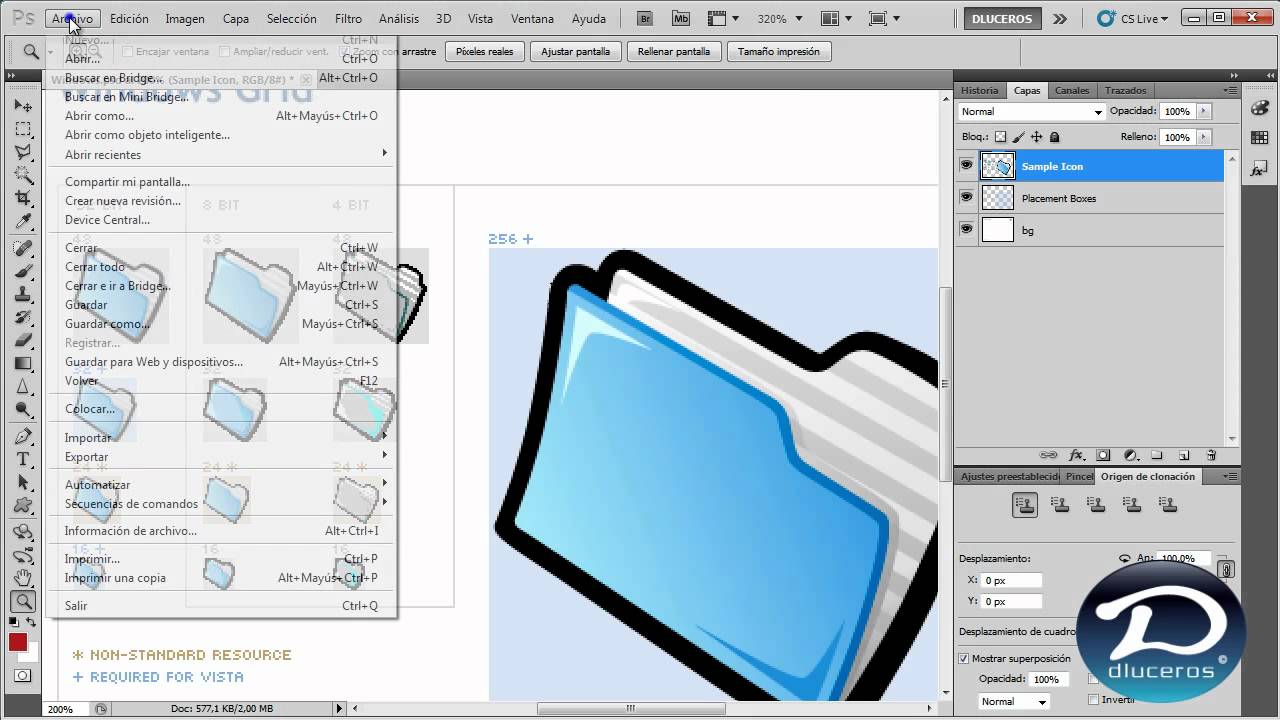Image resolution: width=1280 pixels, height=720 pixels.
Task: Open Mini Bridge with Mb icon
Action: [x=681, y=19]
